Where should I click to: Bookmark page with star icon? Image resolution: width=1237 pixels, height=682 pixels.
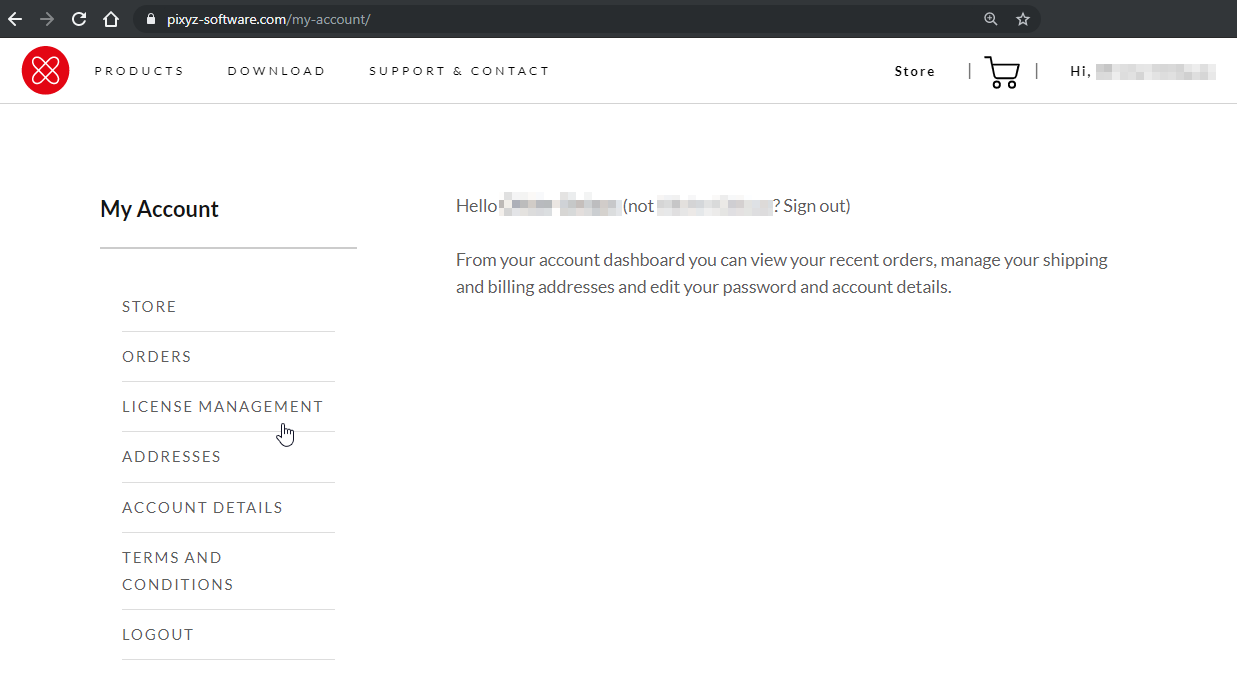click(1022, 19)
